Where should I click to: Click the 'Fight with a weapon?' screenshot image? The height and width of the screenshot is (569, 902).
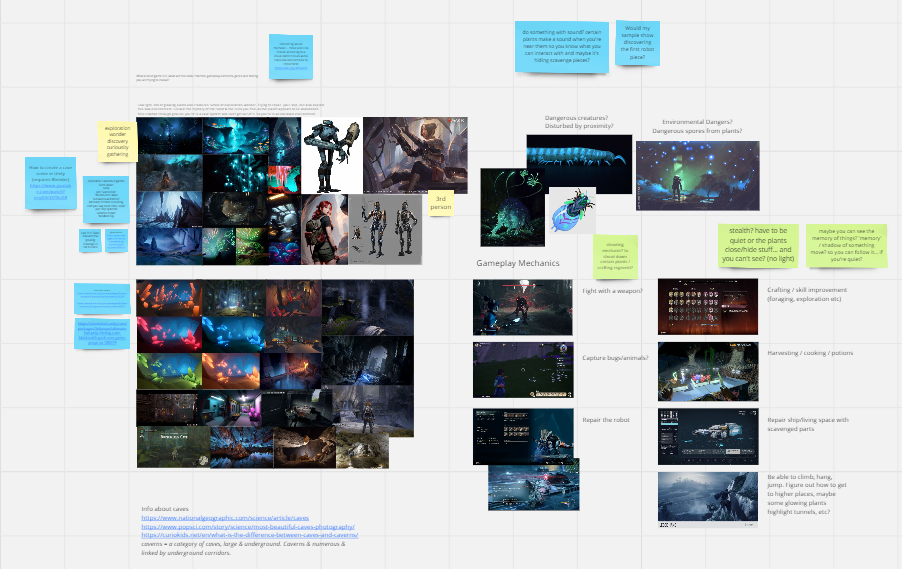point(522,307)
